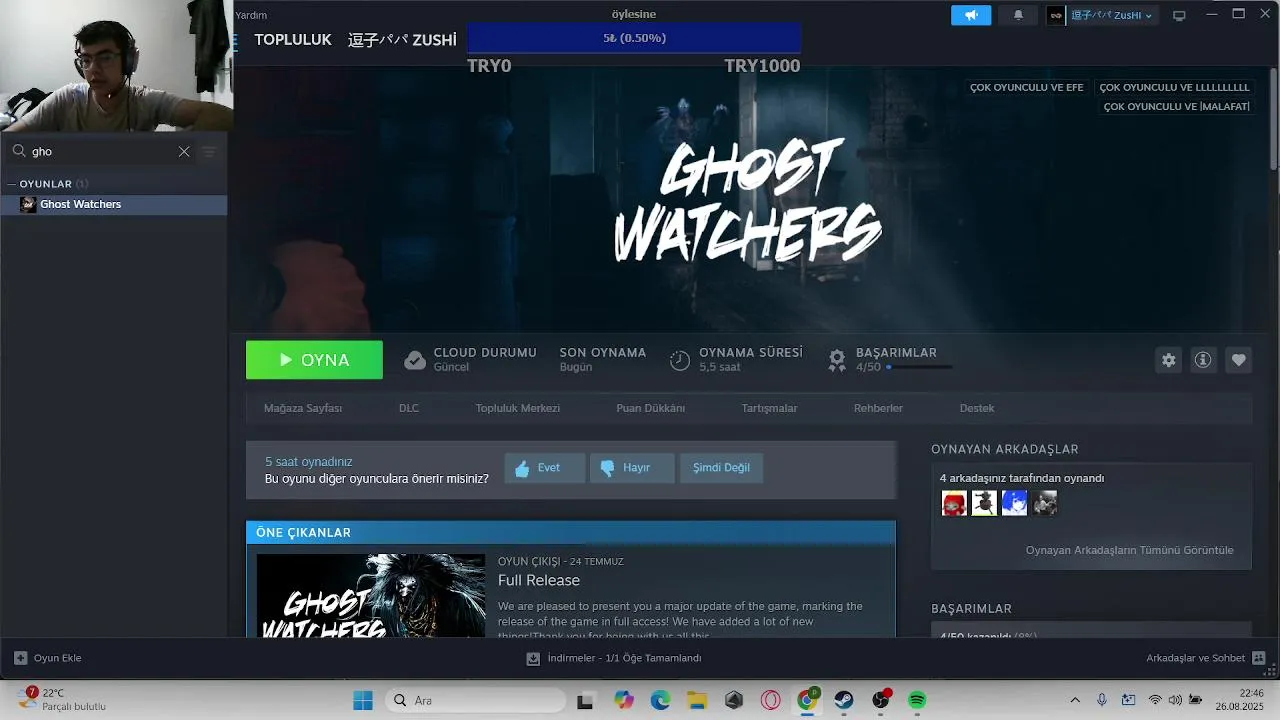Image resolution: width=1280 pixels, height=720 pixels.
Task: Open the notifications bell
Action: 1018,15
